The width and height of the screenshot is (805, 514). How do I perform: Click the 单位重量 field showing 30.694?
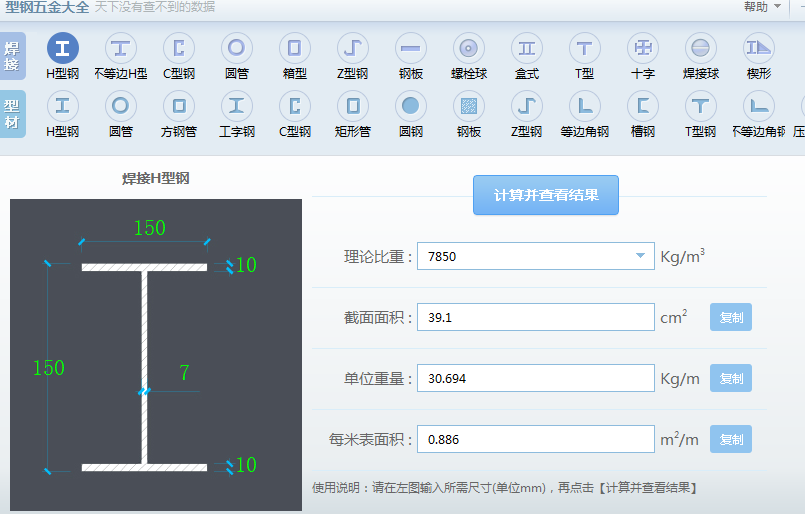(x=535, y=378)
